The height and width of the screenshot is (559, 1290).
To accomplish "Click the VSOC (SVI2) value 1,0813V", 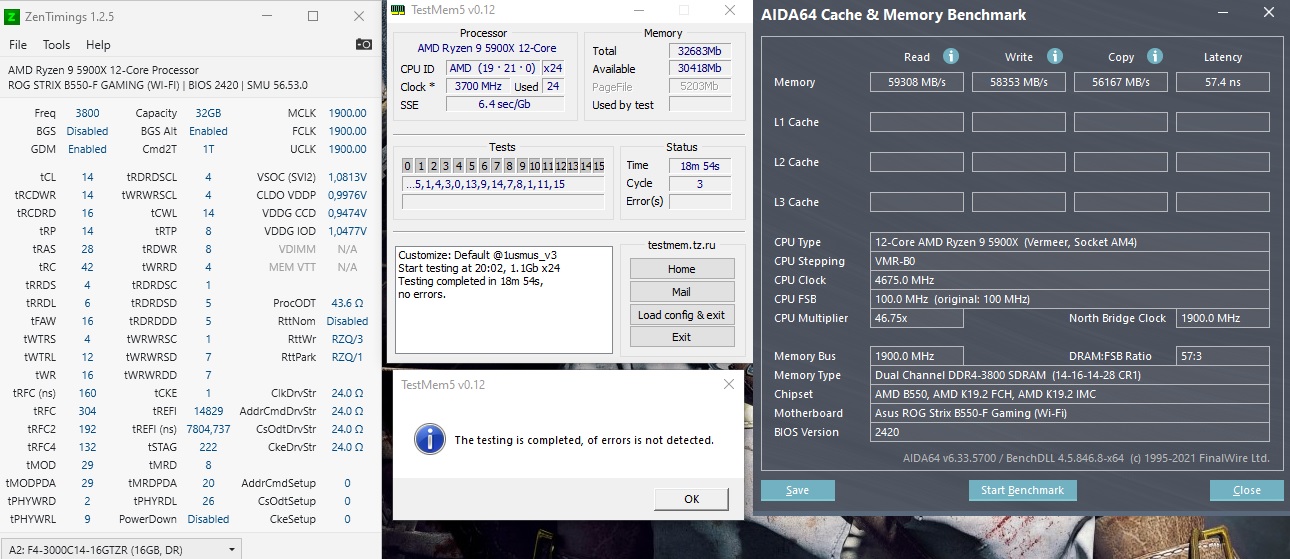I will coord(346,177).
